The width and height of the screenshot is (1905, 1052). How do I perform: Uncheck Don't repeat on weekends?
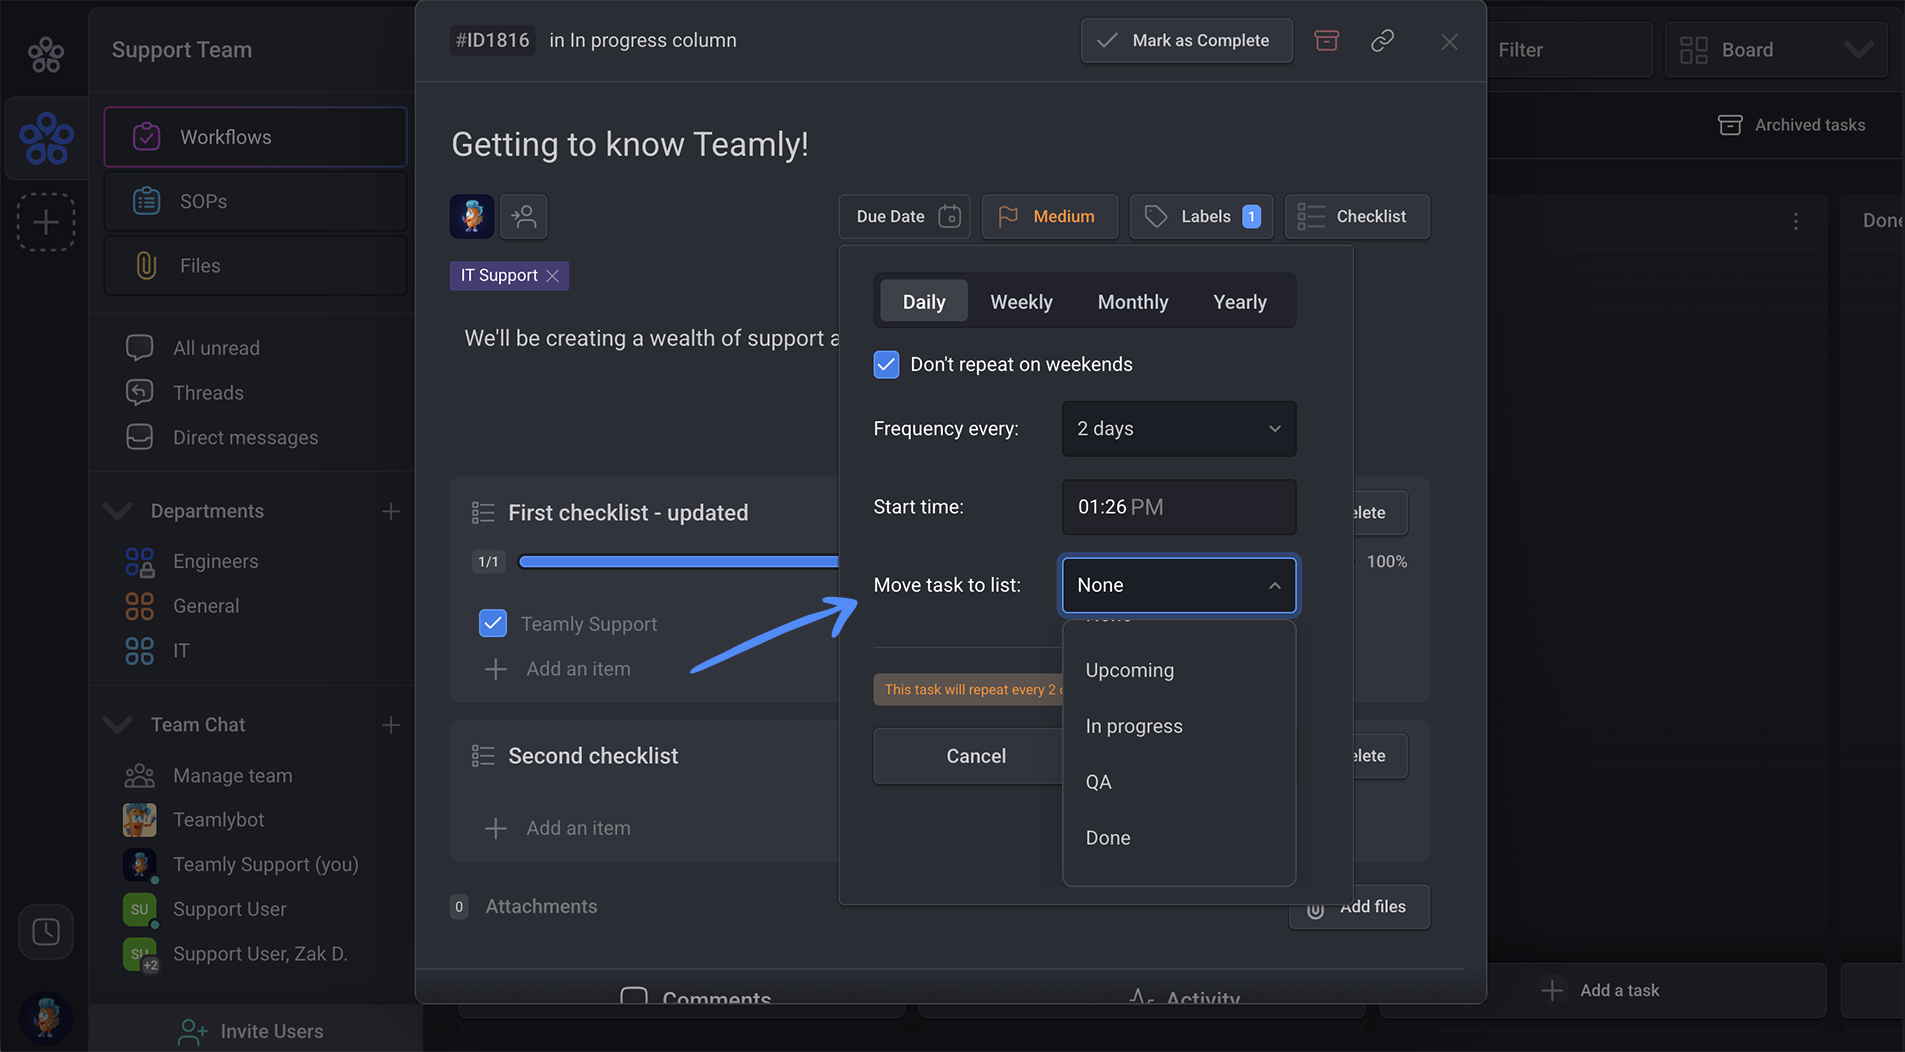[x=886, y=364]
